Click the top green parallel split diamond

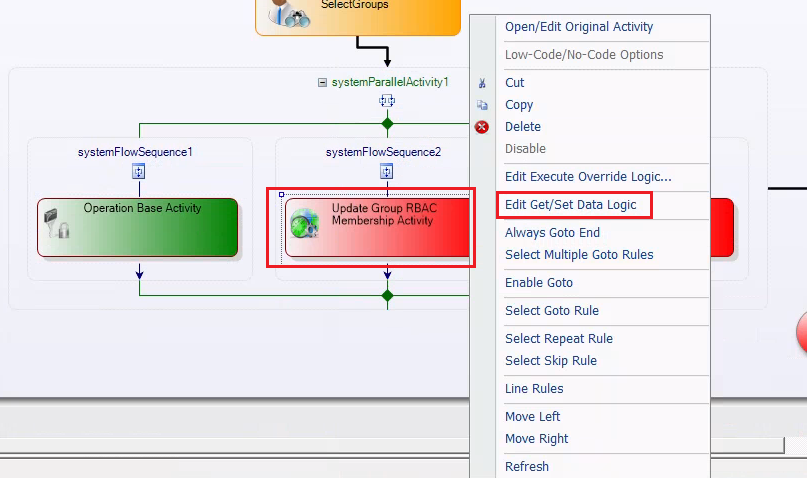coord(388,123)
